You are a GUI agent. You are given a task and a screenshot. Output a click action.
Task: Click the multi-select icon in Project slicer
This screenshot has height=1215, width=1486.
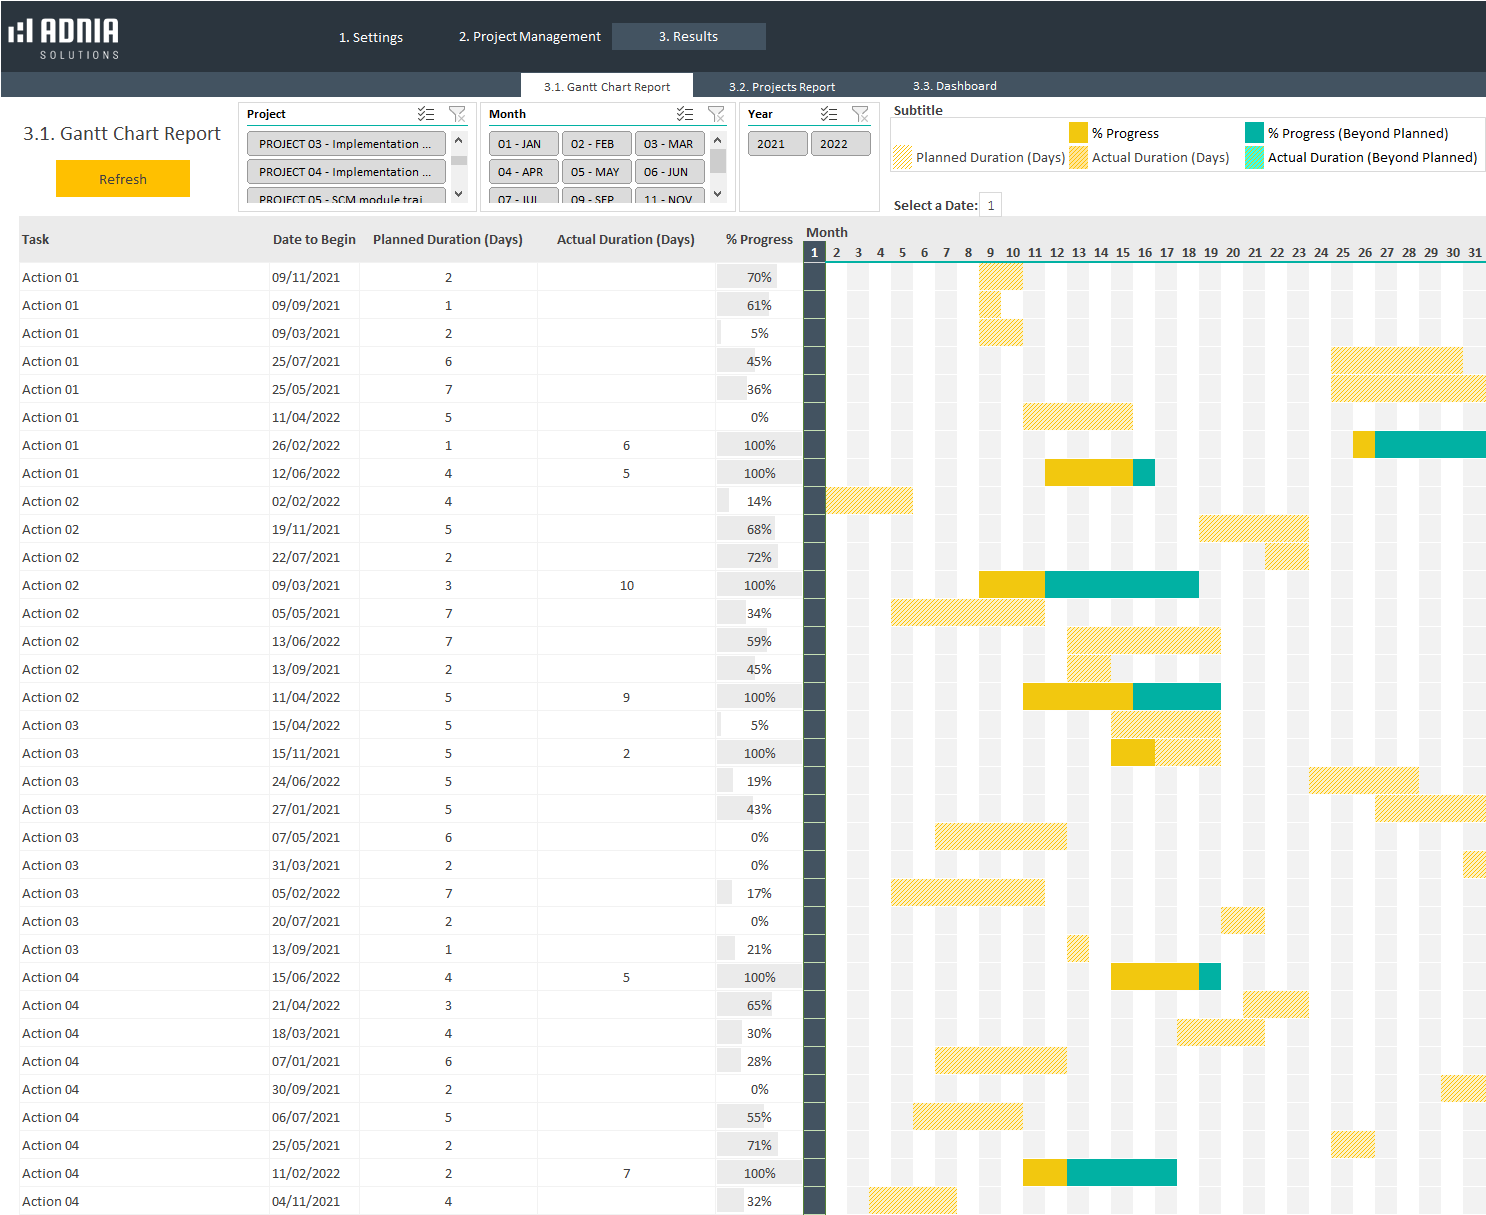(426, 114)
